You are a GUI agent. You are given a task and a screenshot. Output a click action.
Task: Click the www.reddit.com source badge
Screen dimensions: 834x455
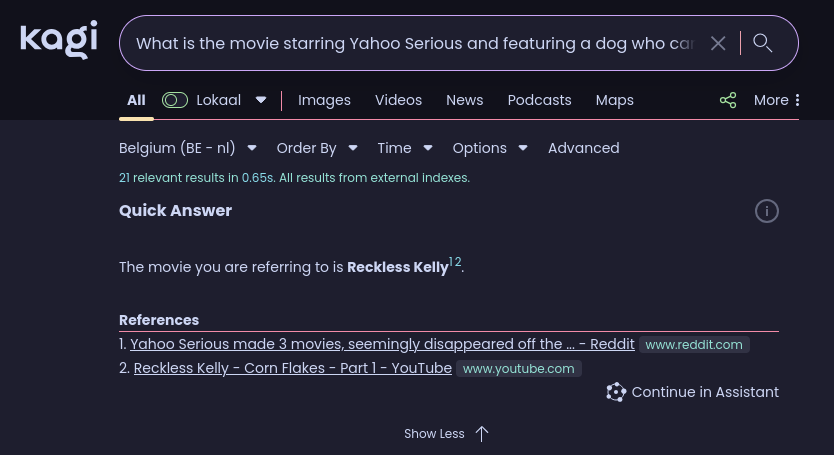[694, 344]
